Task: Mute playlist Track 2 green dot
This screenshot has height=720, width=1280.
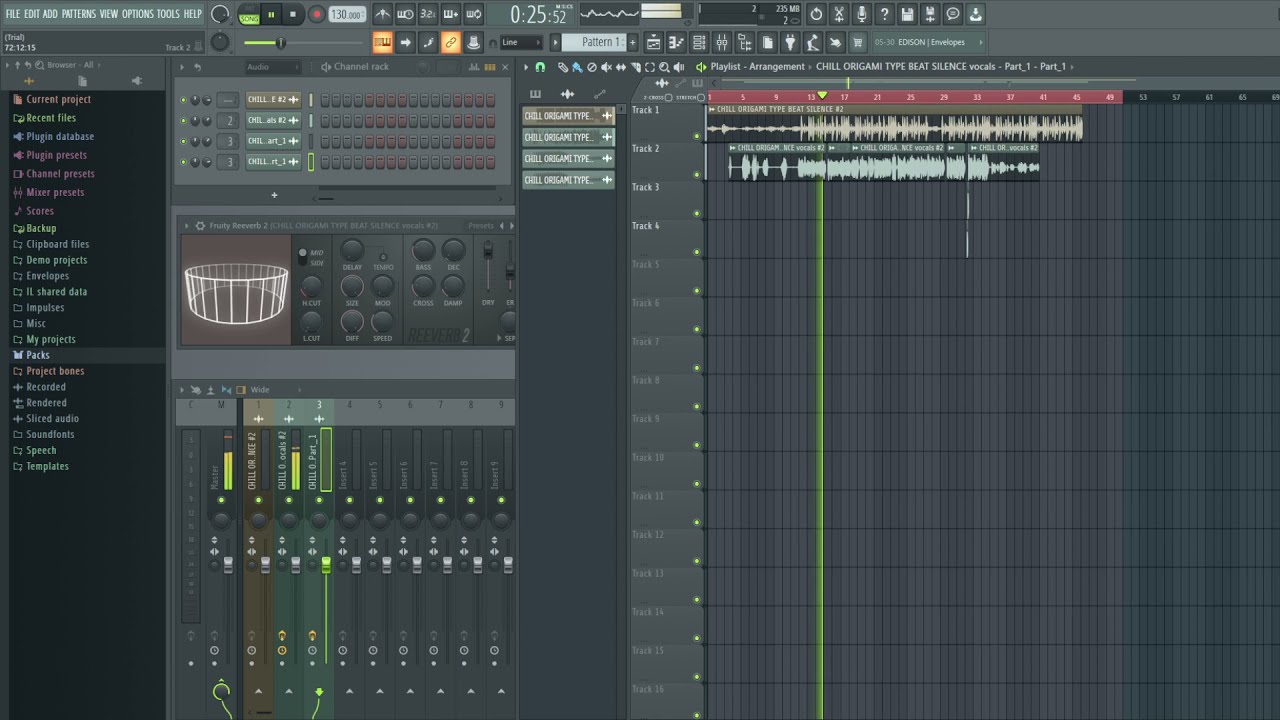Action: (697, 175)
